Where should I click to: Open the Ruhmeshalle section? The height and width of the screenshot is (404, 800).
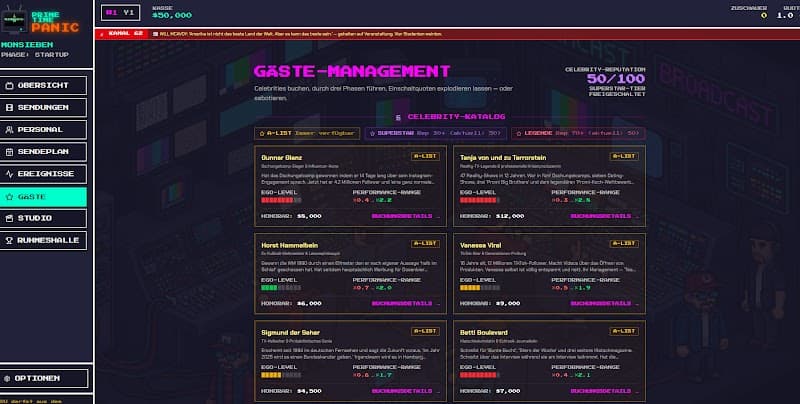(43, 240)
